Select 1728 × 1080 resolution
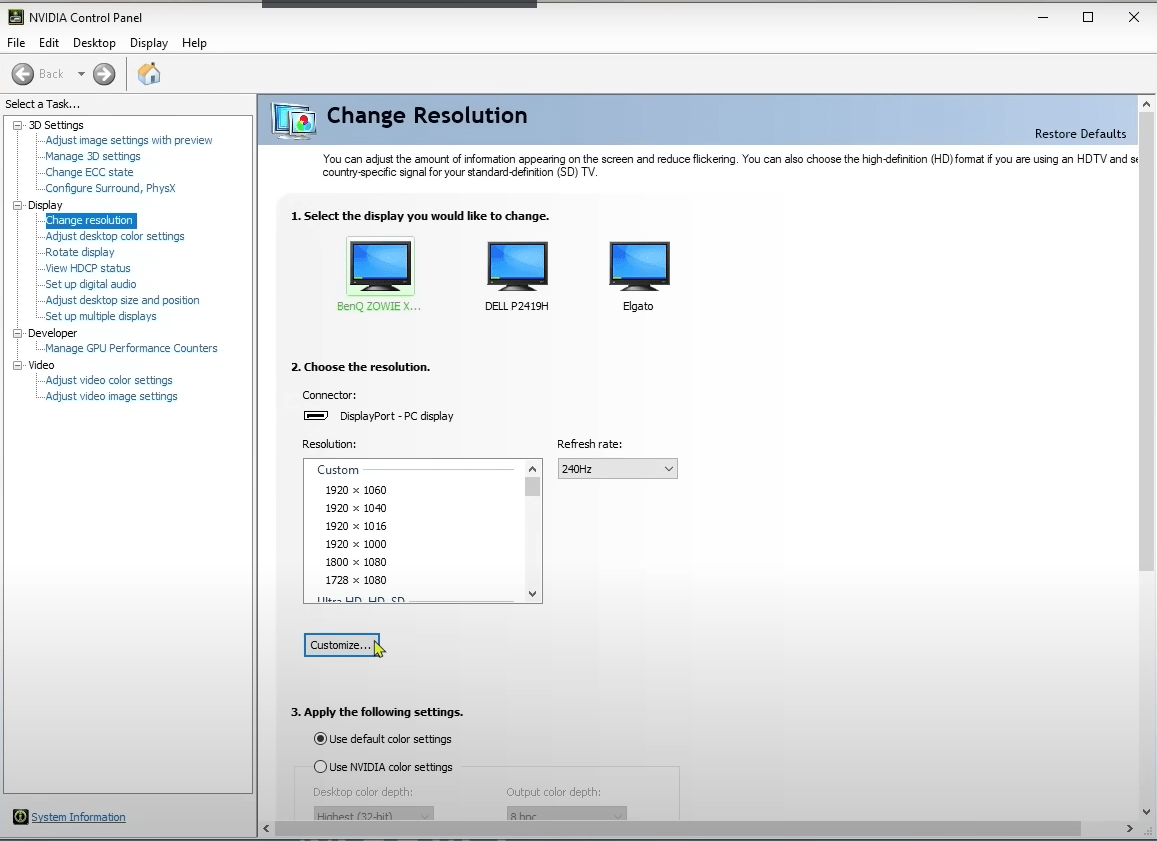The width and height of the screenshot is (1157, 841). coord(356,580)
